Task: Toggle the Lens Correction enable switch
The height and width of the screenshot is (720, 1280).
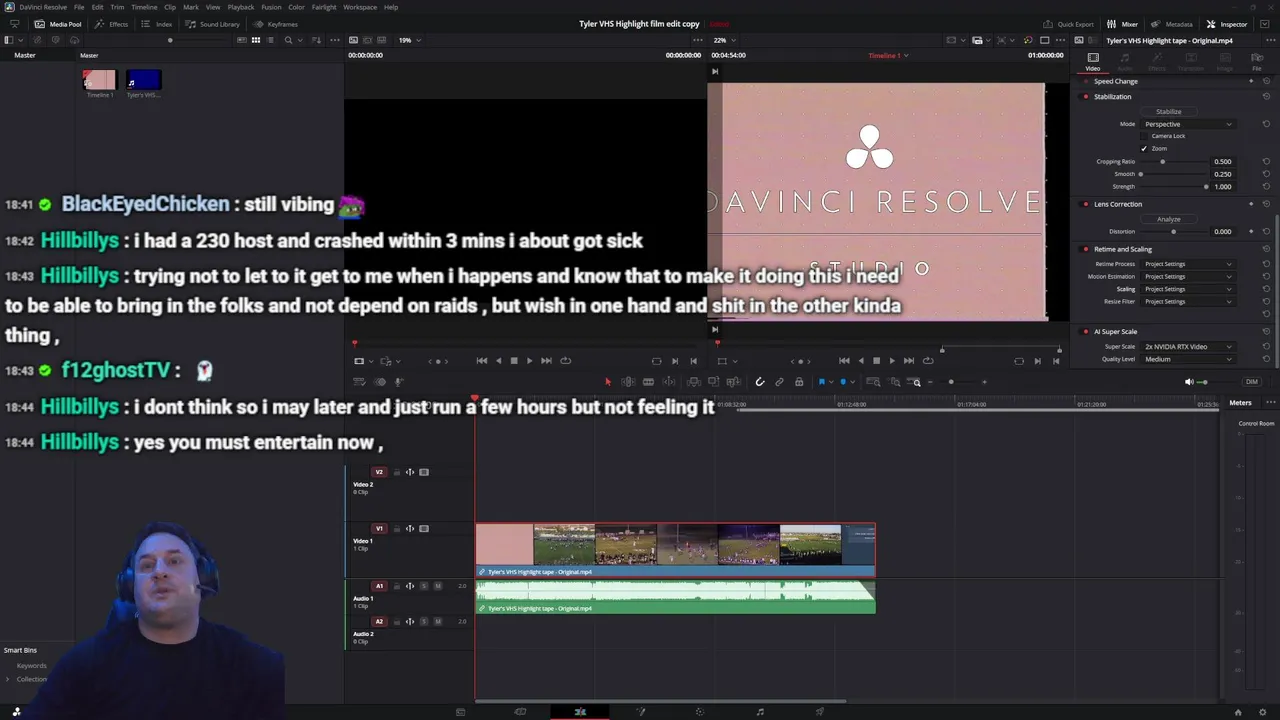Action: coord(1086,204)
